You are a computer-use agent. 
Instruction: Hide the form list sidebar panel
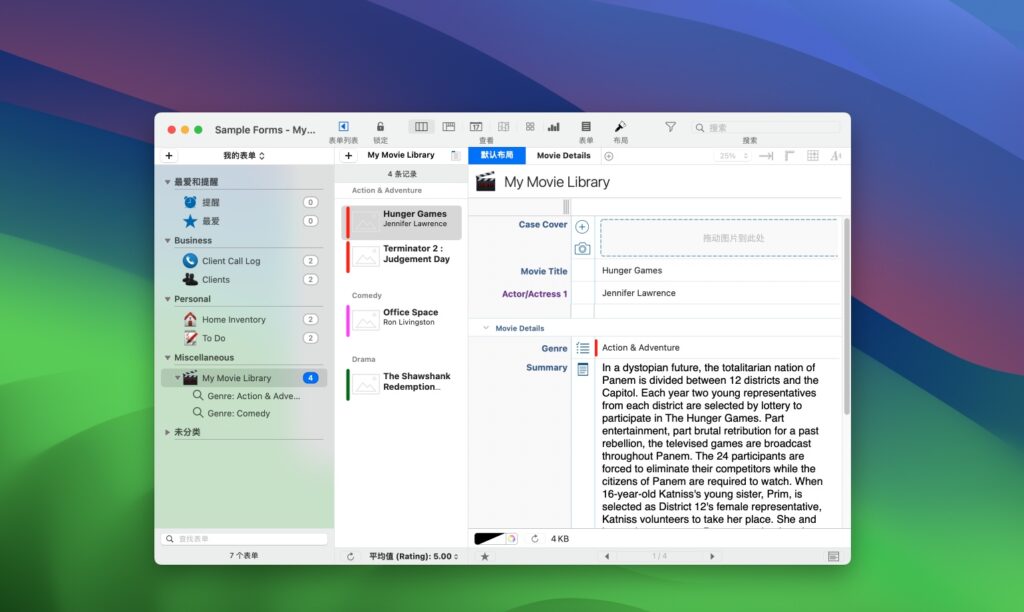(343, 127)
